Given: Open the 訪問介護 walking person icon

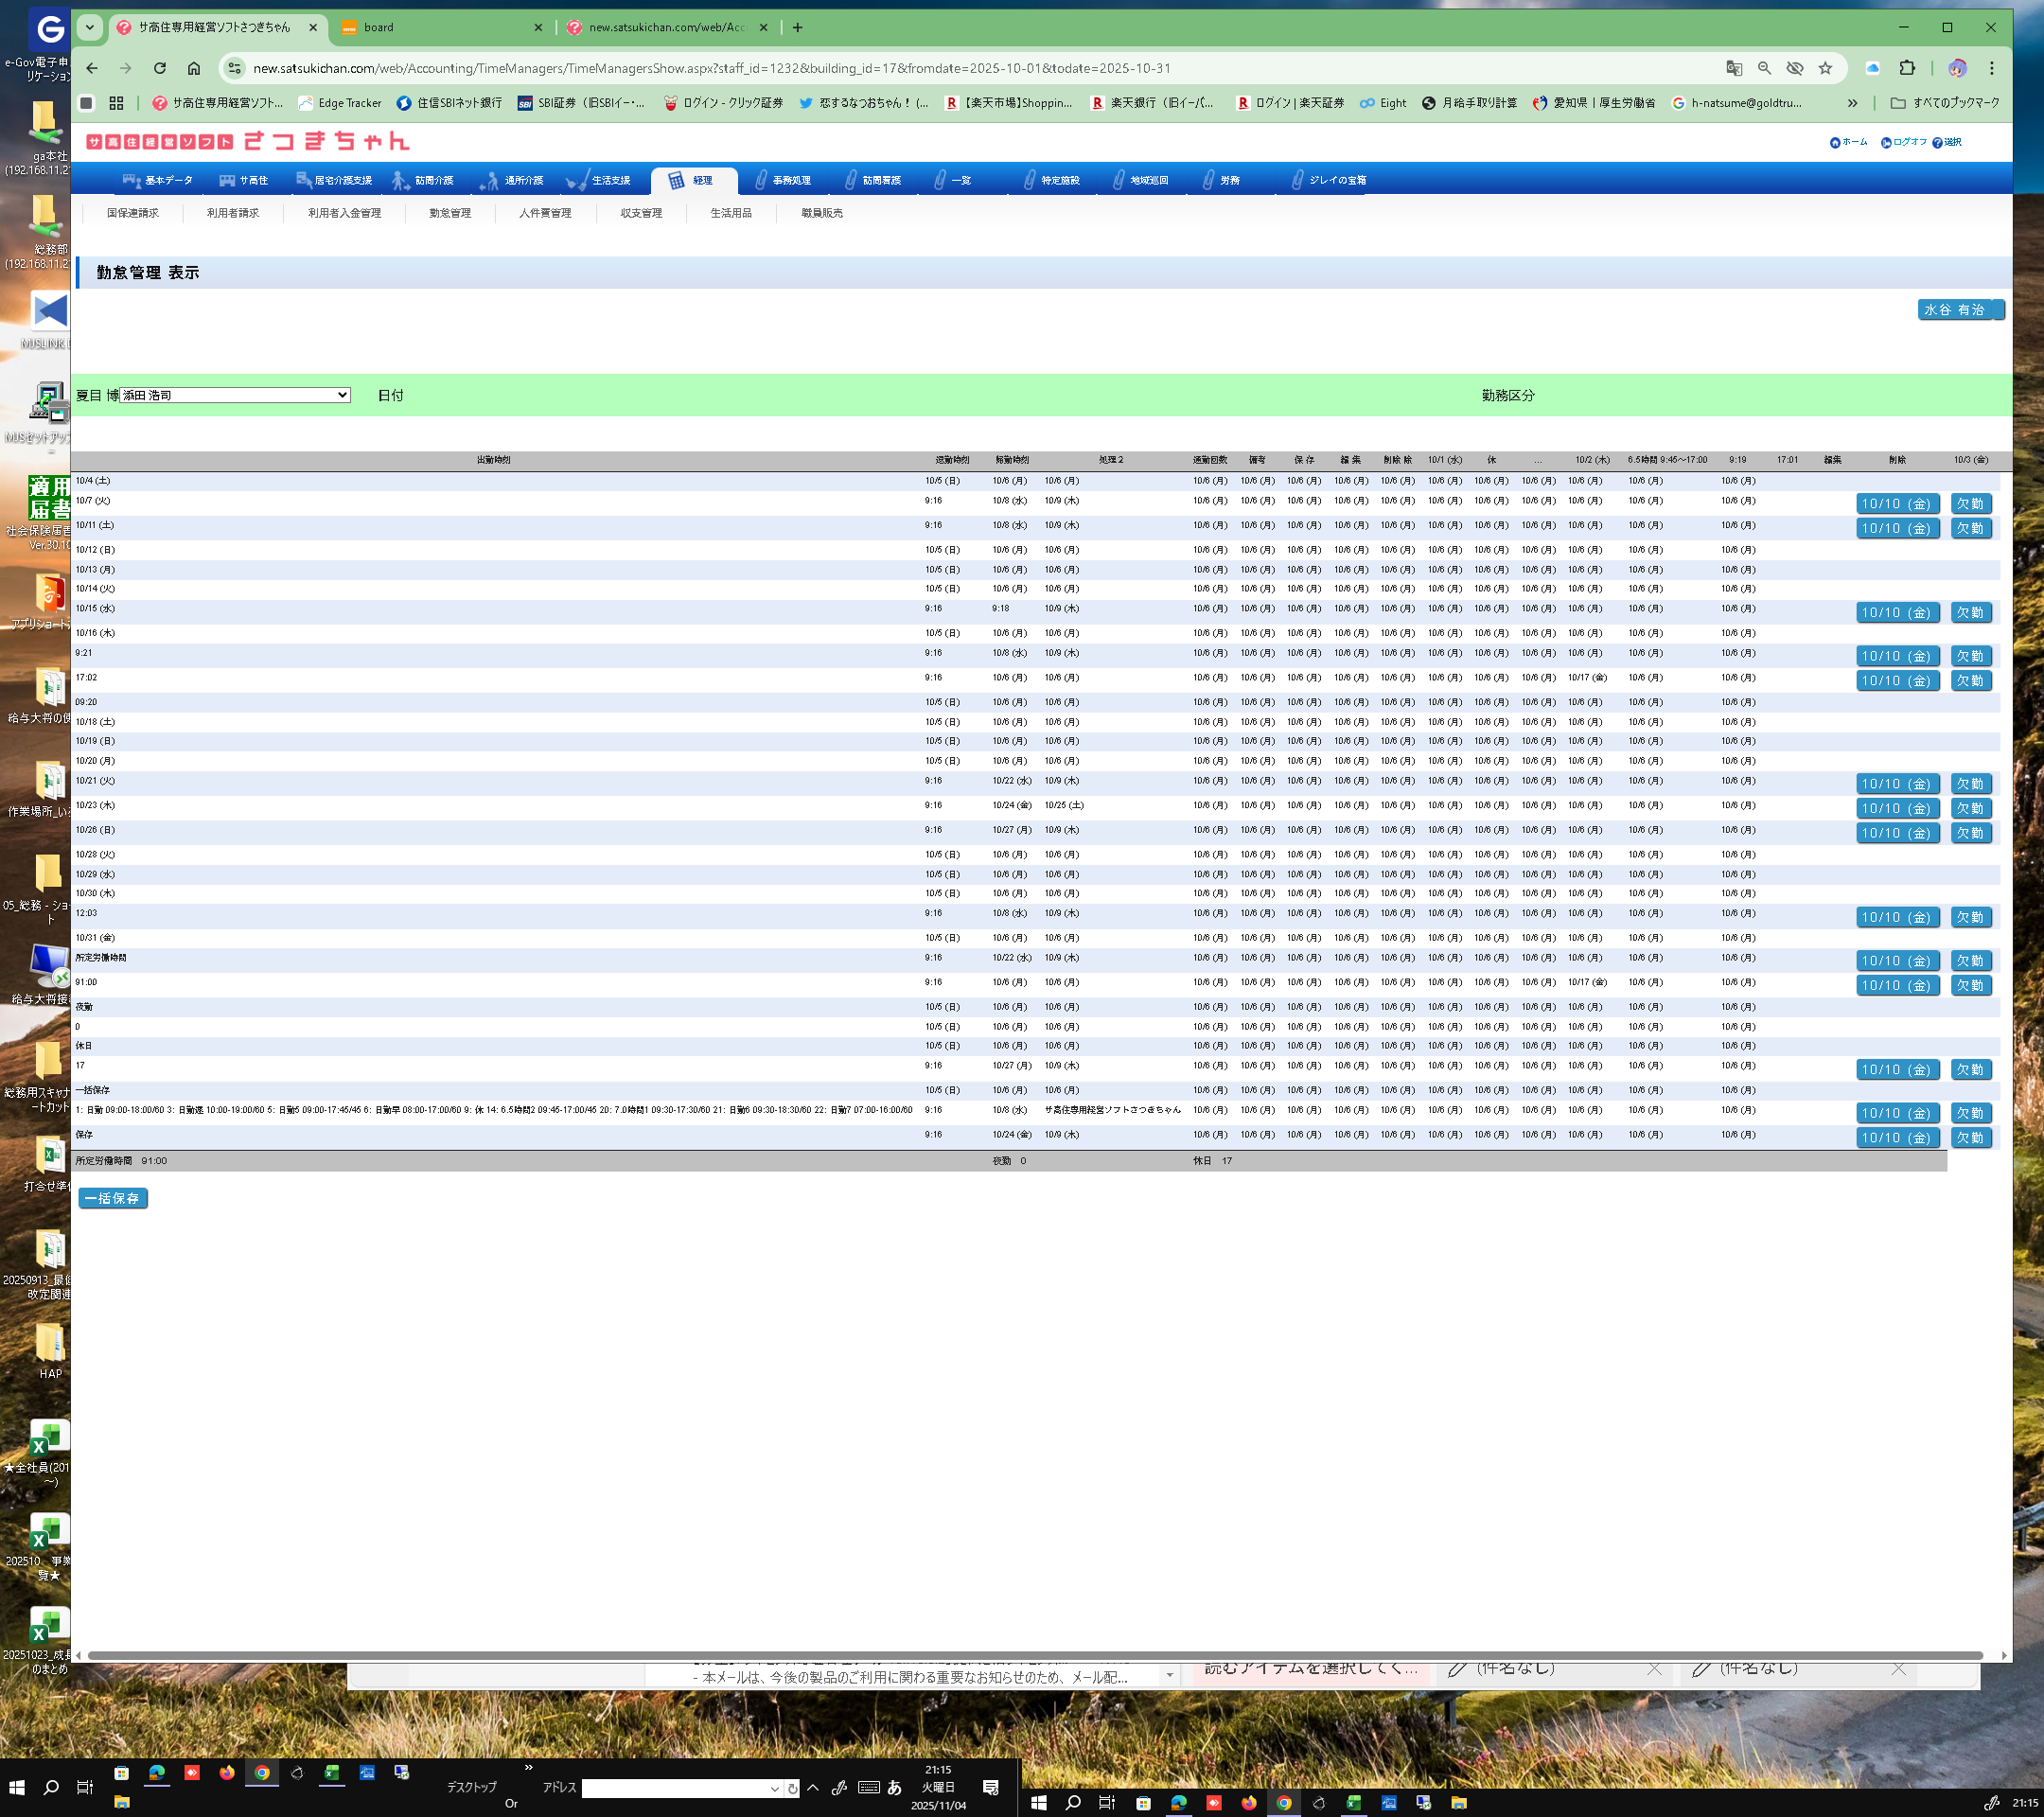Looking at the screenshot, I should 400,180.
